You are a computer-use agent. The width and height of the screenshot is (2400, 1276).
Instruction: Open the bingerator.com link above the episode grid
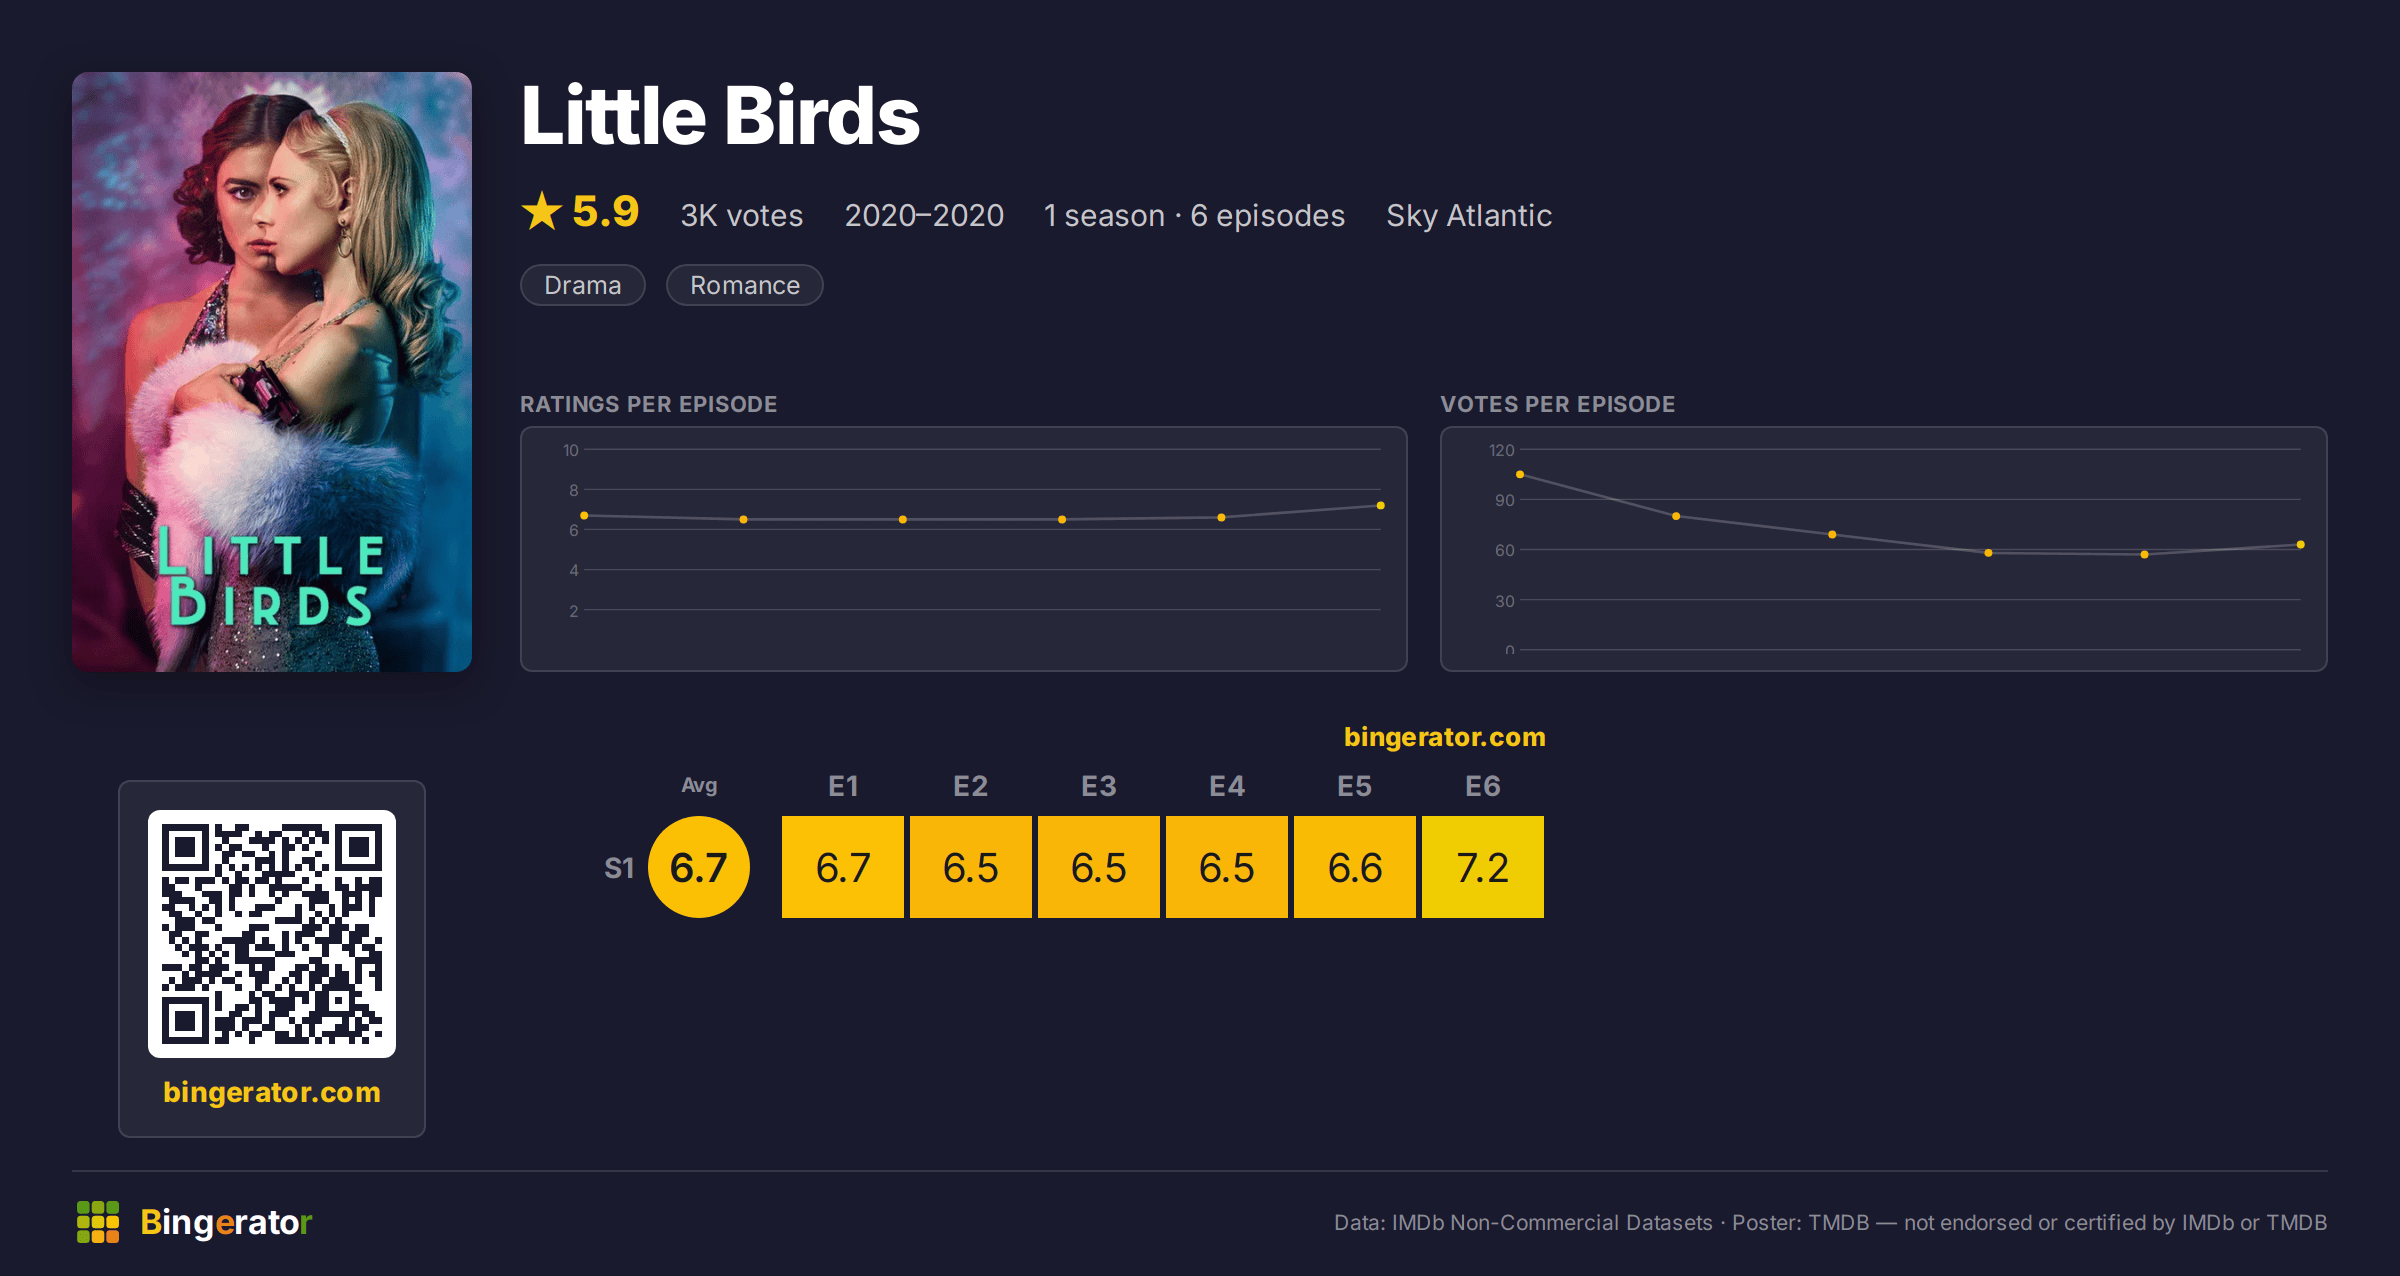(1445, 737)
